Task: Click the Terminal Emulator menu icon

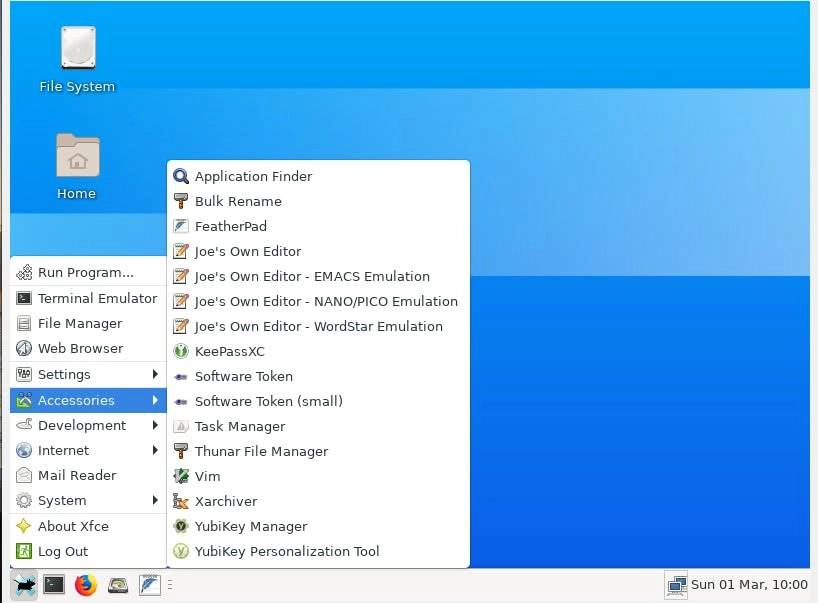Action: pyautogui.click(x=24, y=298)
